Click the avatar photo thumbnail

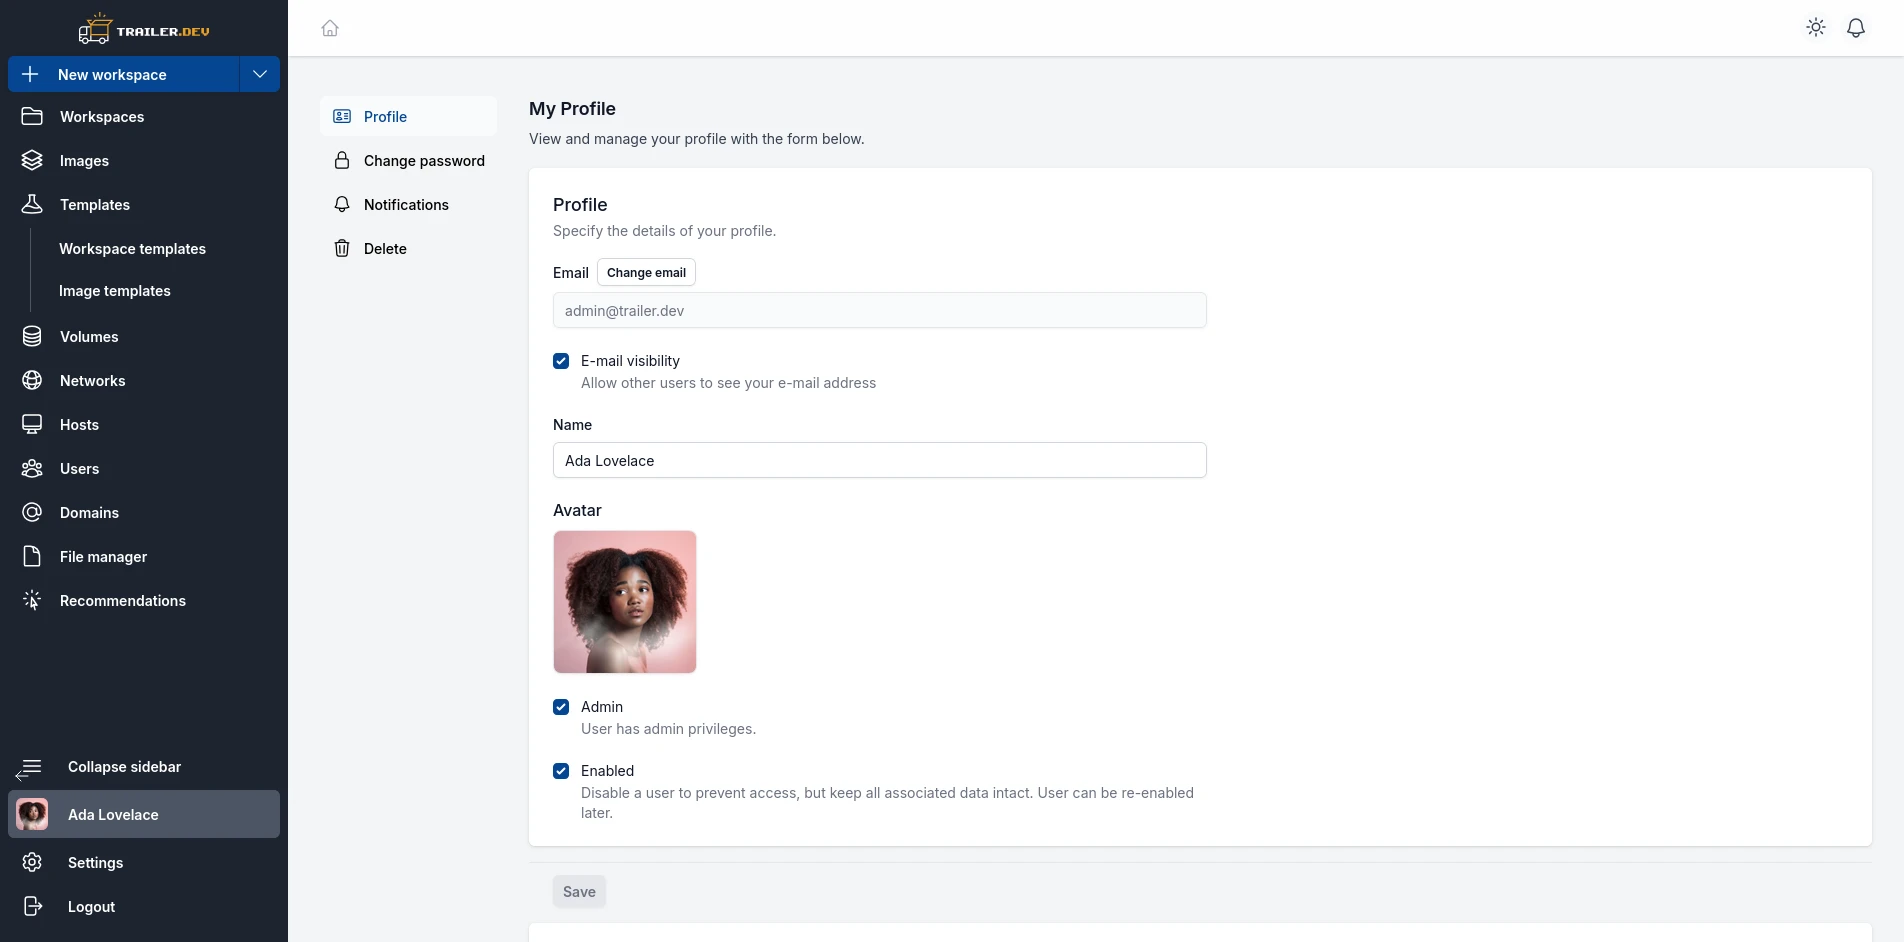[x=625, y=602]
